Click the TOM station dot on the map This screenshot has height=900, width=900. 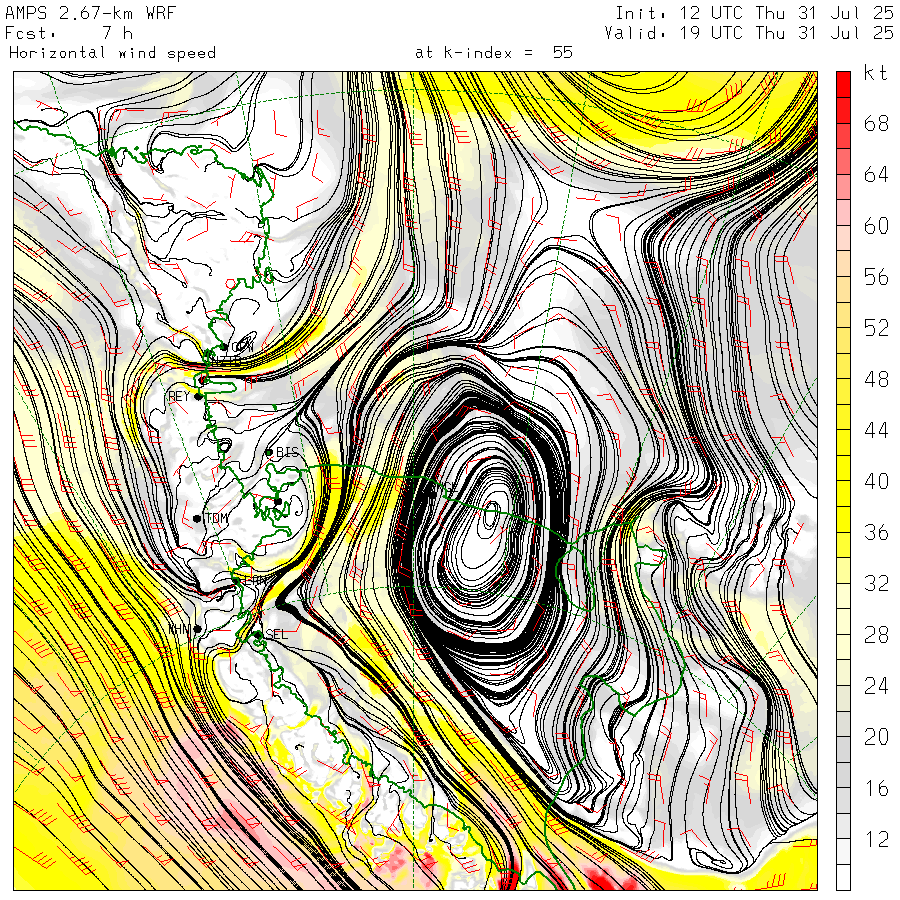197,518
